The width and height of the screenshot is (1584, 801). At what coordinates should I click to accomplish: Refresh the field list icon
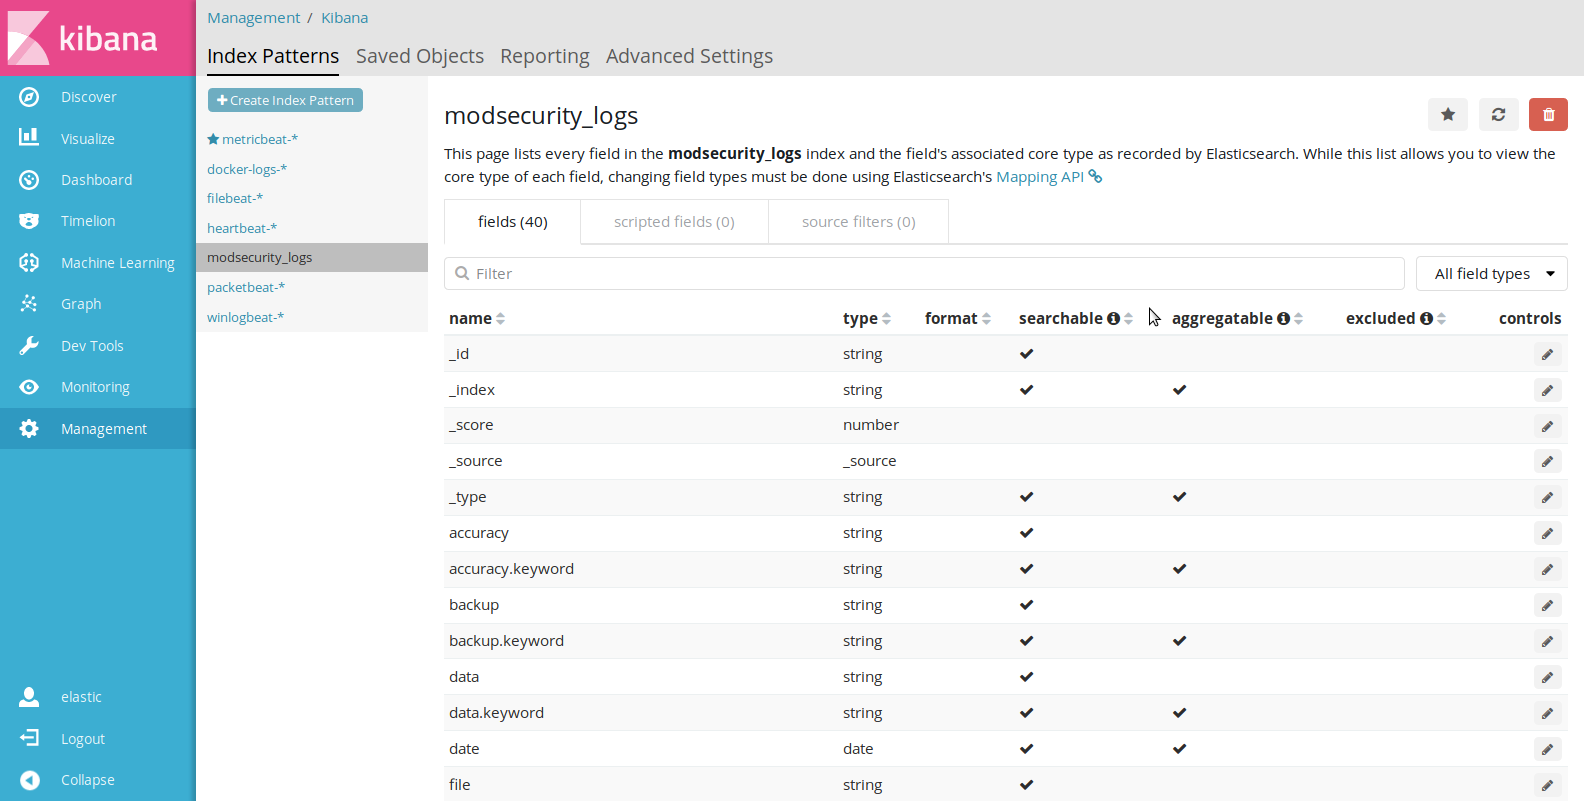[1498, 115]
